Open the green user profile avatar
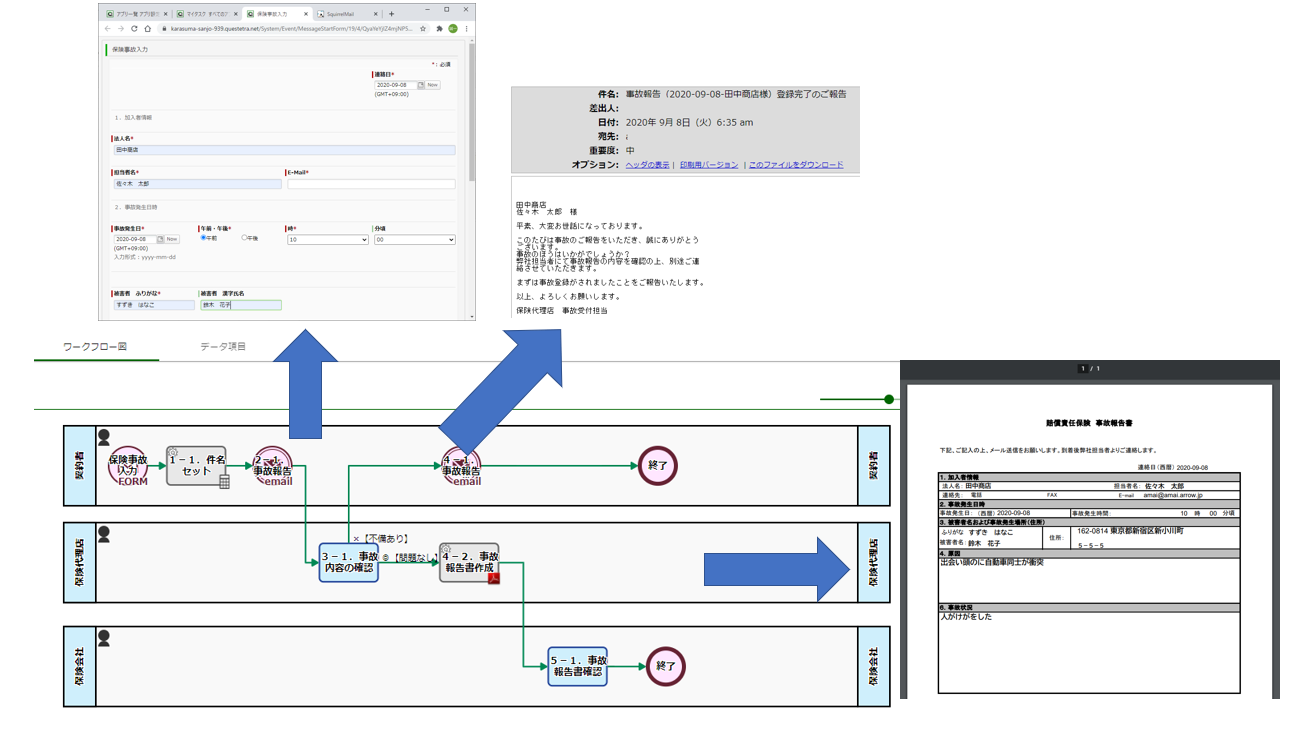Image resolution: width=1306 pixels, height=730 pixels. pos(453,29)
